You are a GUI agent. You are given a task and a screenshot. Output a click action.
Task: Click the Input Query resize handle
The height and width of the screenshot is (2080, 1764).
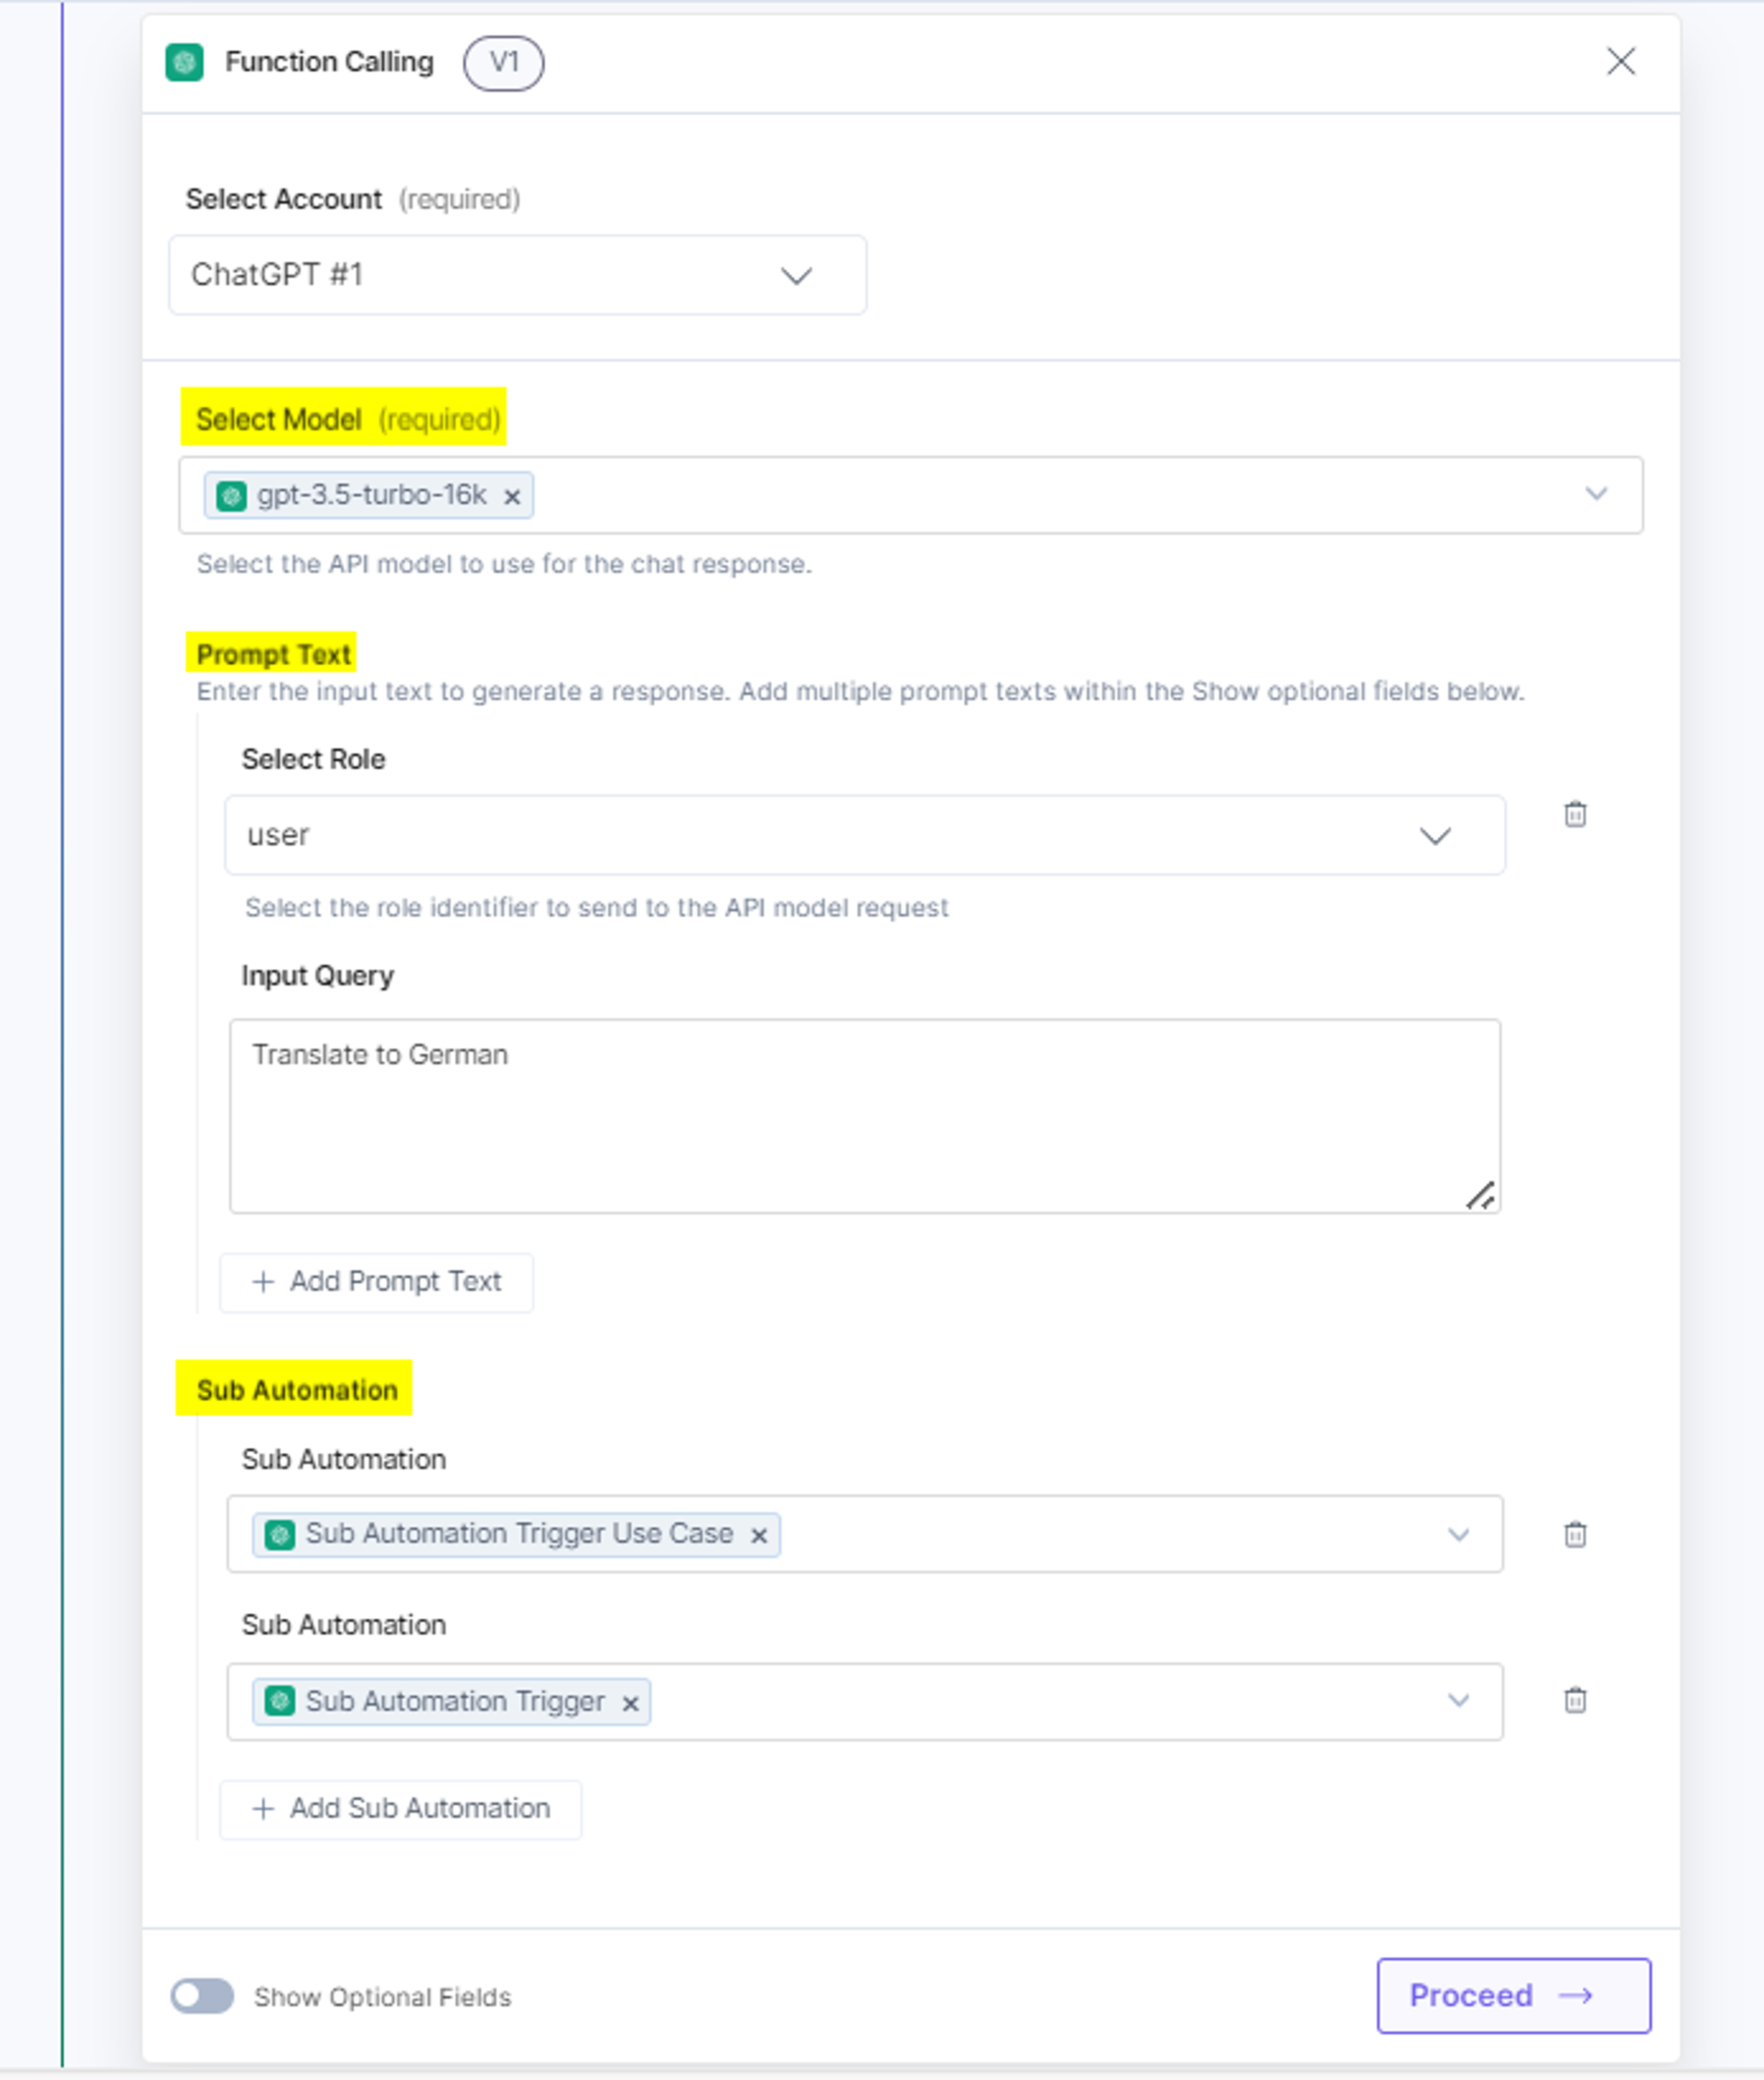click(x=1481, y=1195)
